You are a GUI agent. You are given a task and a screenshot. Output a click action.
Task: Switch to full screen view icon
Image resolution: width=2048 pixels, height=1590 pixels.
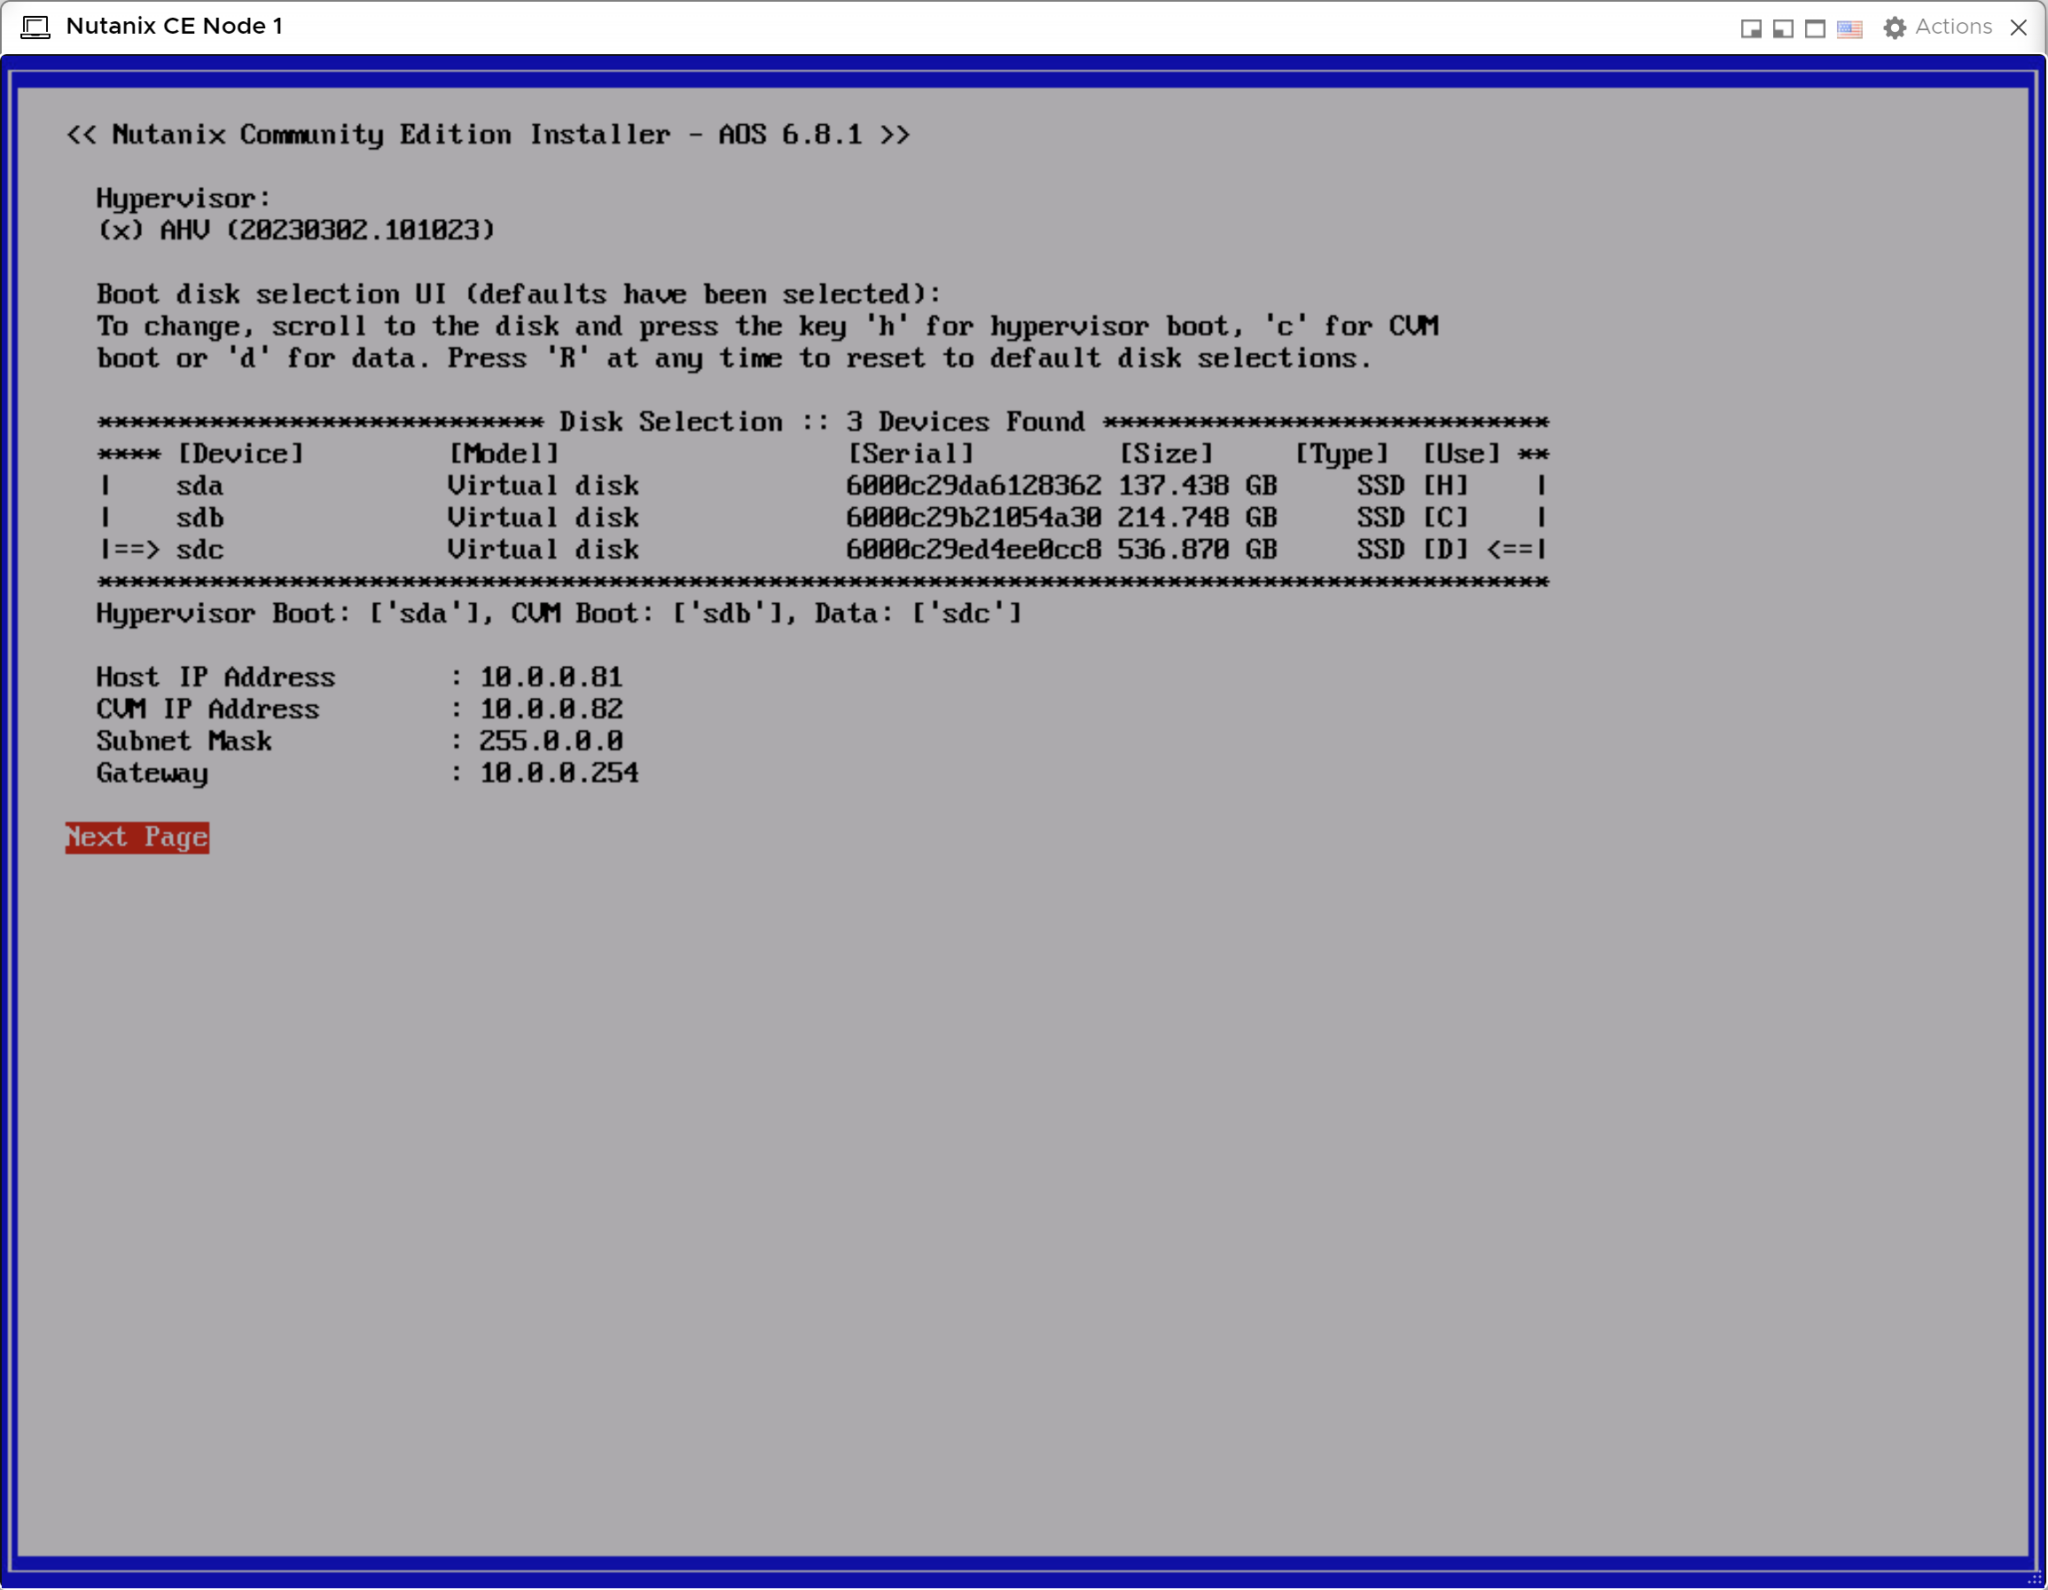[1815, 28]
